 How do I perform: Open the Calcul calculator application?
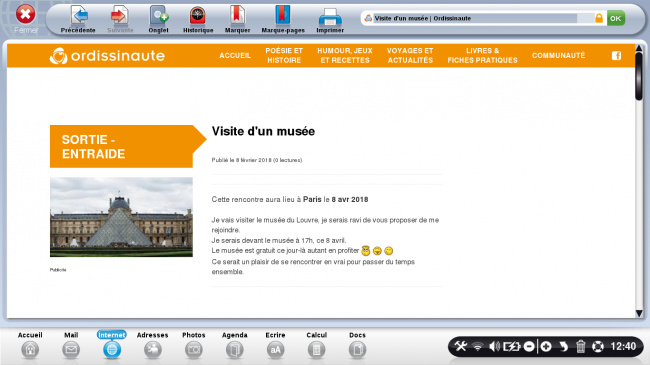tap(316, 345)
